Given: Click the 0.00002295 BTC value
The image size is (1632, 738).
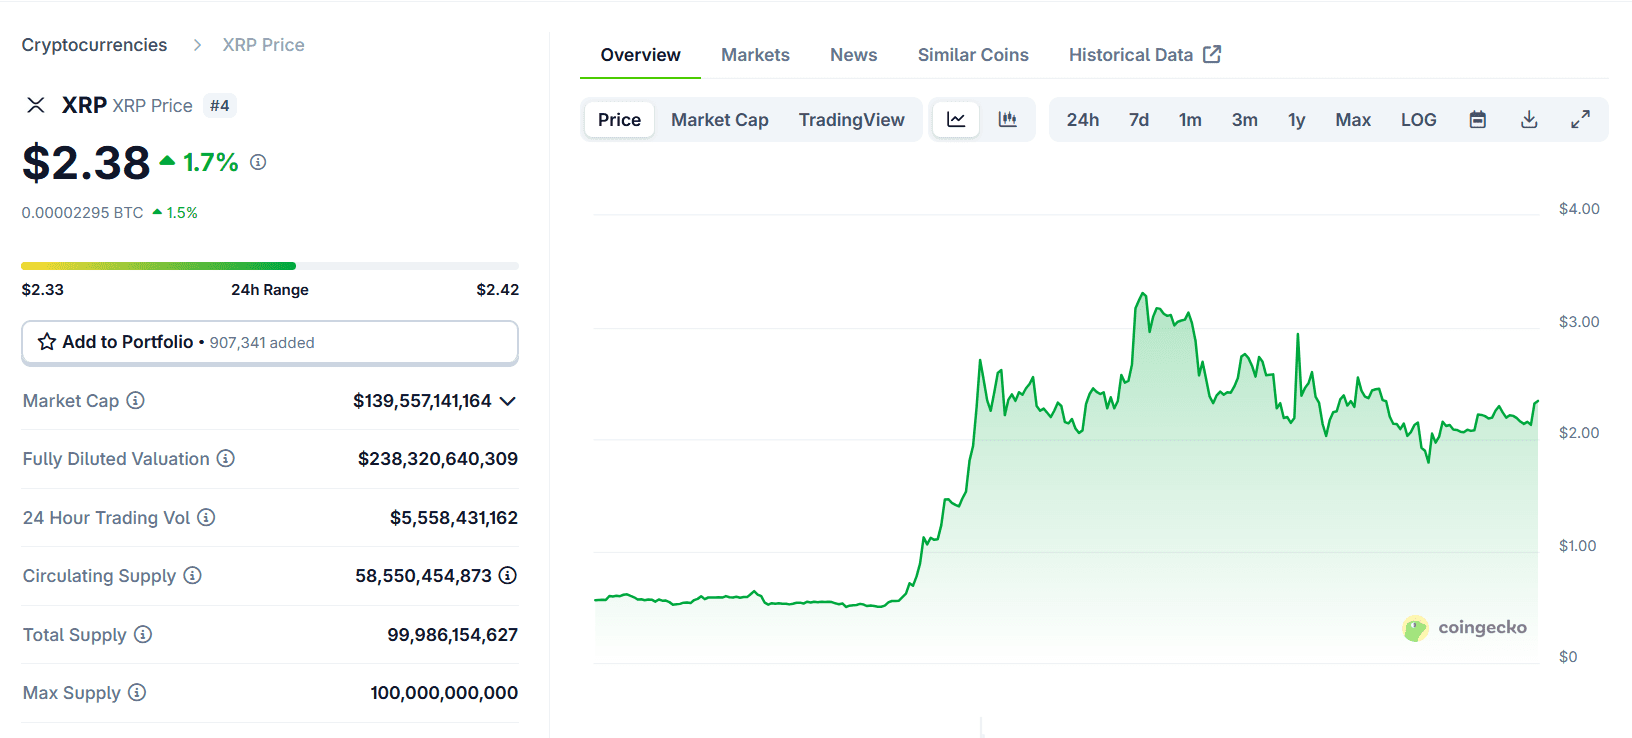Looking at the screenshot, I should [82, 213].
